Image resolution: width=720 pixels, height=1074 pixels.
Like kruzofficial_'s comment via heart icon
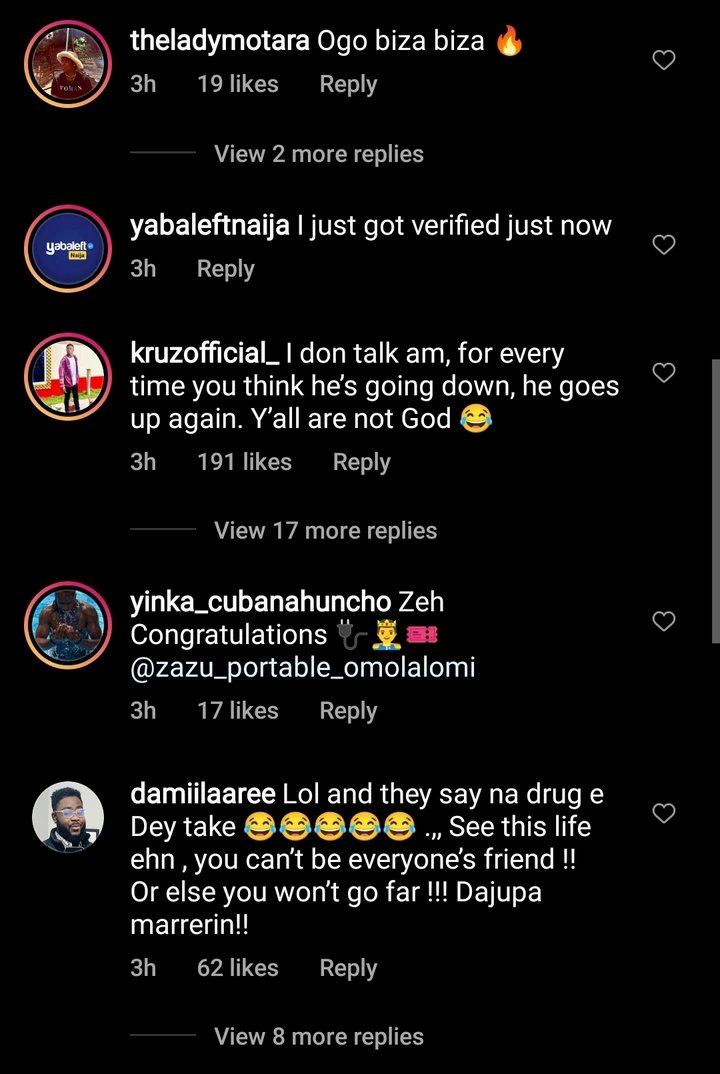[663, 373]
